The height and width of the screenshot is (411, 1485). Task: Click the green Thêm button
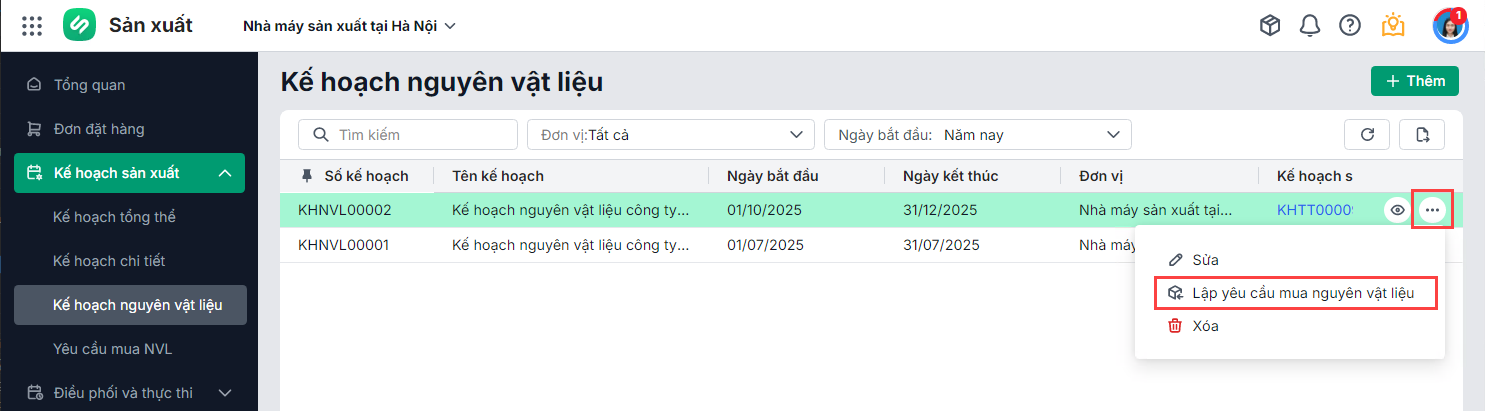click(1414, 81)
